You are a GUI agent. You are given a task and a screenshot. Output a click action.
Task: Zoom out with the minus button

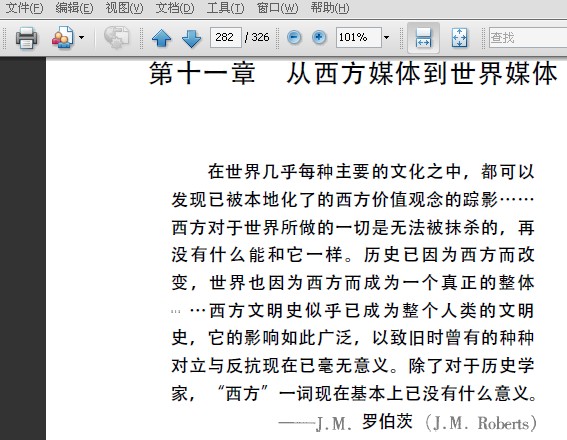pos(294,37)
